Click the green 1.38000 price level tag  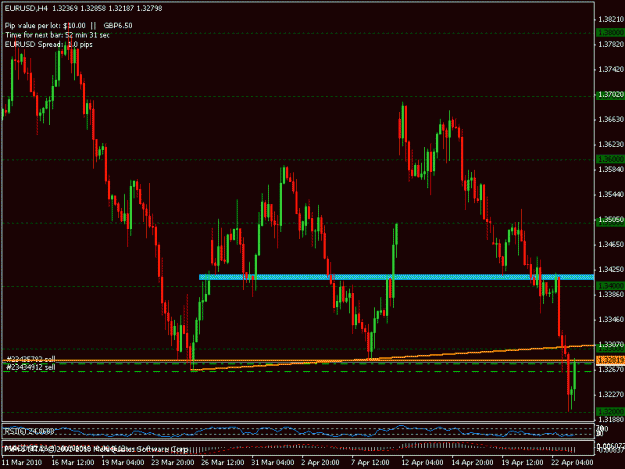pyautogui.click(x=610, y=32)
